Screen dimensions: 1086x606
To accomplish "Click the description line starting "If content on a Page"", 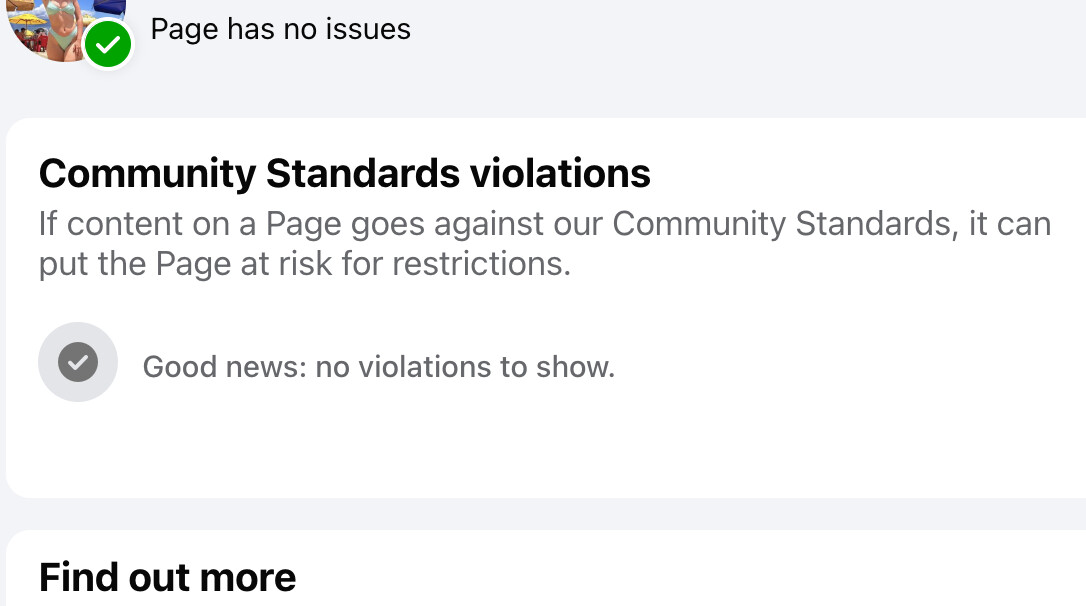I will pos(544,223).
